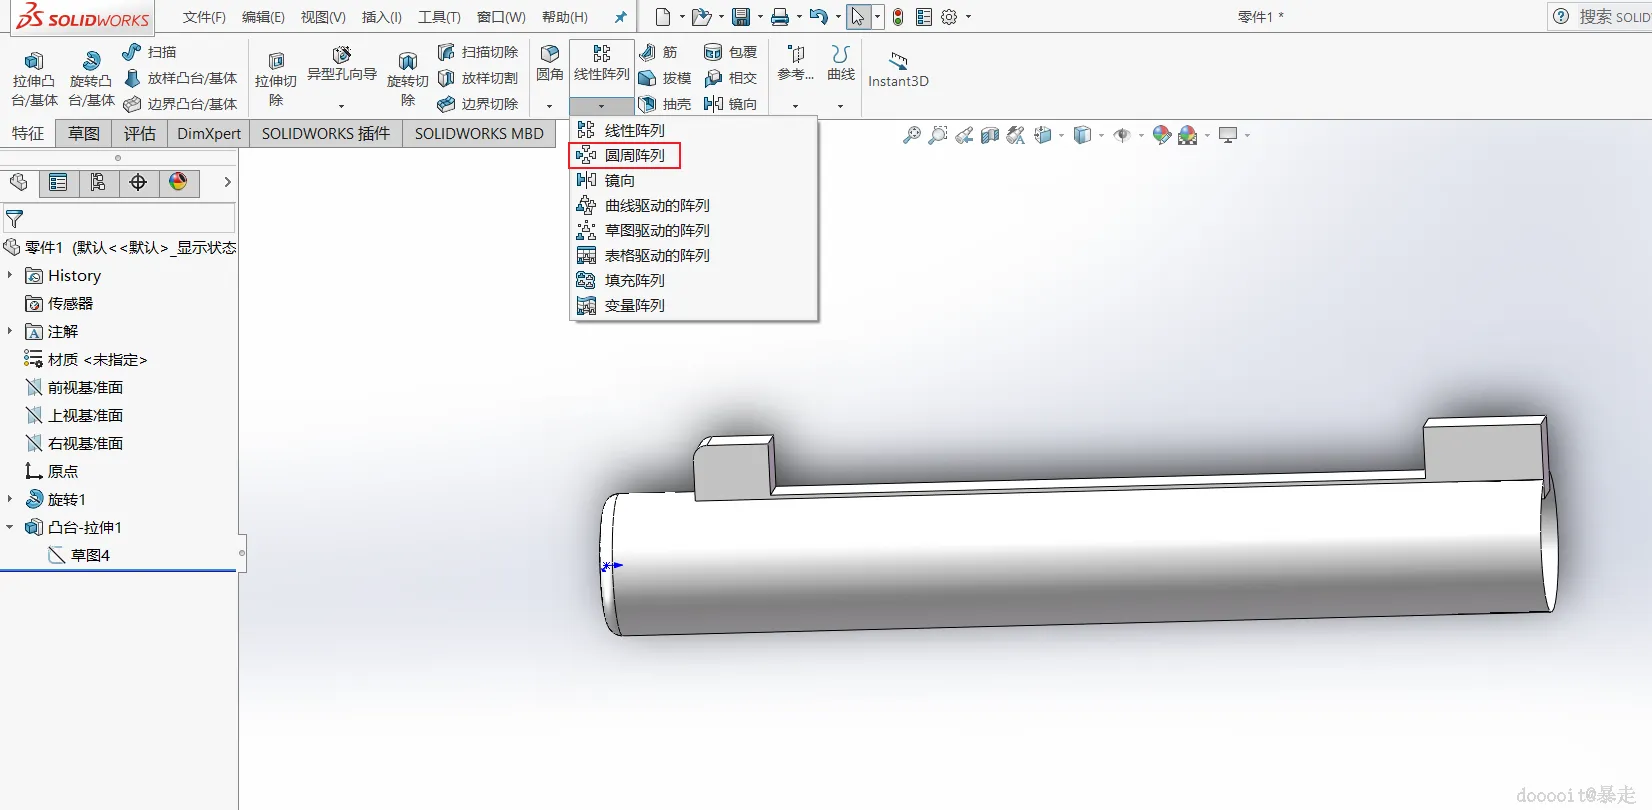Choose 镜向 in the pattern dropdown list
Screen dimensions: 1652x810
(x=694, y=180)
